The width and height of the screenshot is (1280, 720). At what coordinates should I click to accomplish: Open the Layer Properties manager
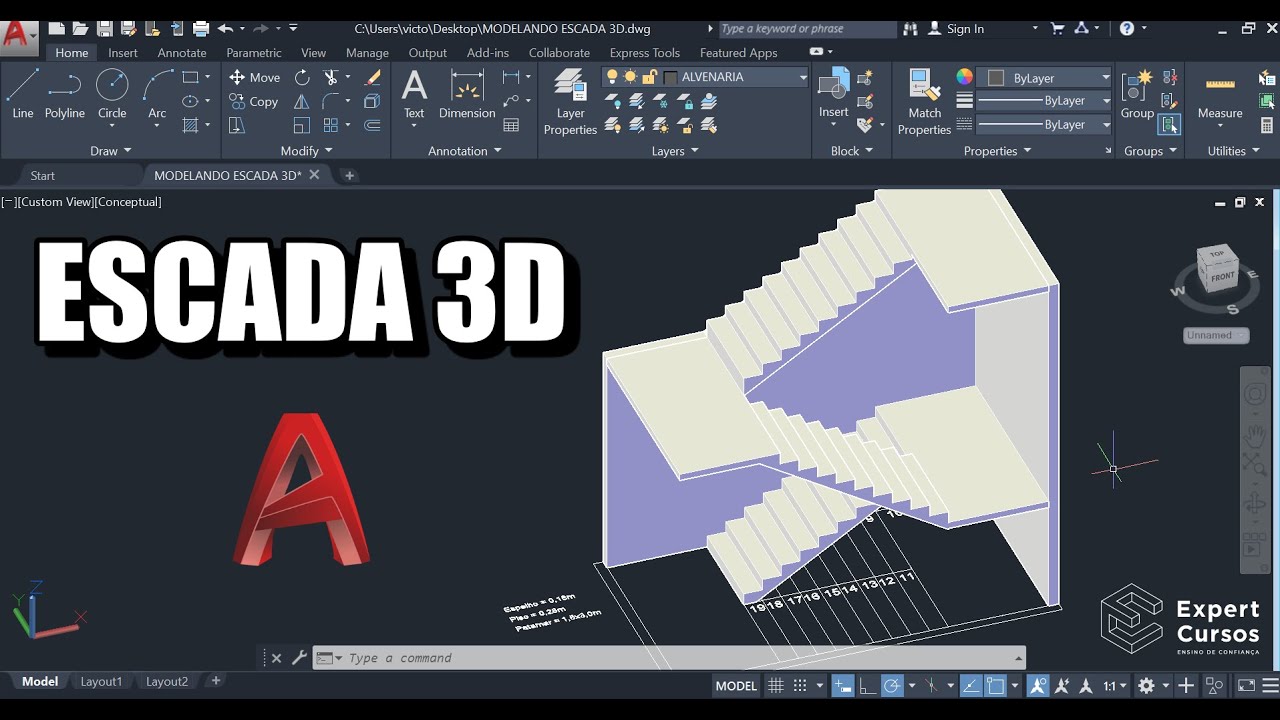(570, 102)
